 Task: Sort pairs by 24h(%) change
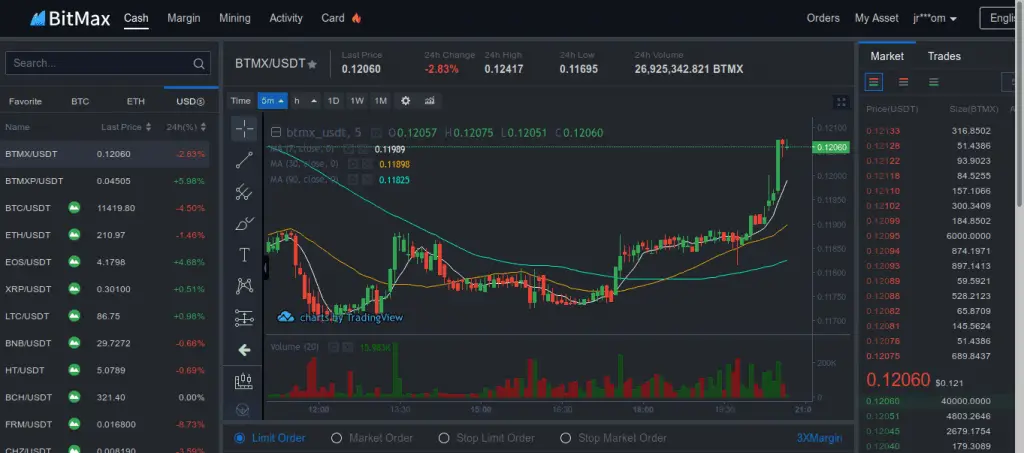pos(186,127)
